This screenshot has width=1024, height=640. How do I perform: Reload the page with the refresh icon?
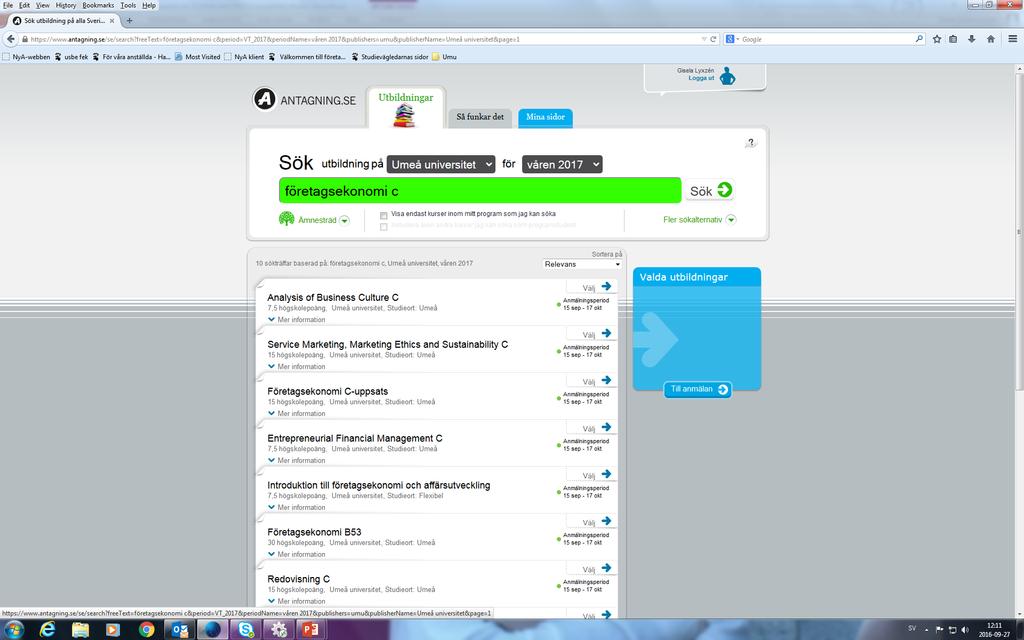click(713, 39)
